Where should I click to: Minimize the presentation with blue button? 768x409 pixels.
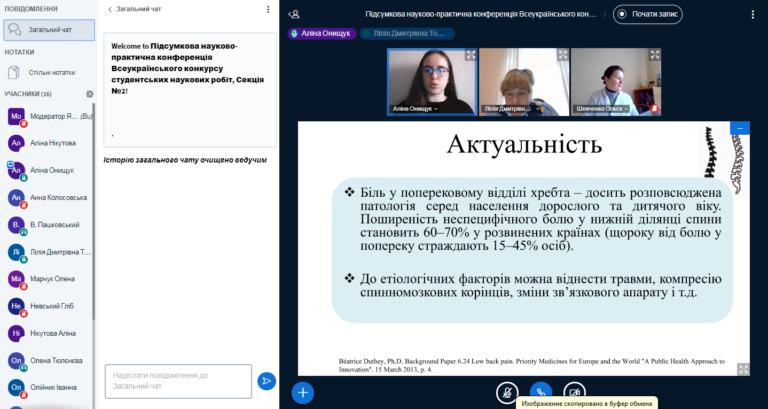click(740, 128)
